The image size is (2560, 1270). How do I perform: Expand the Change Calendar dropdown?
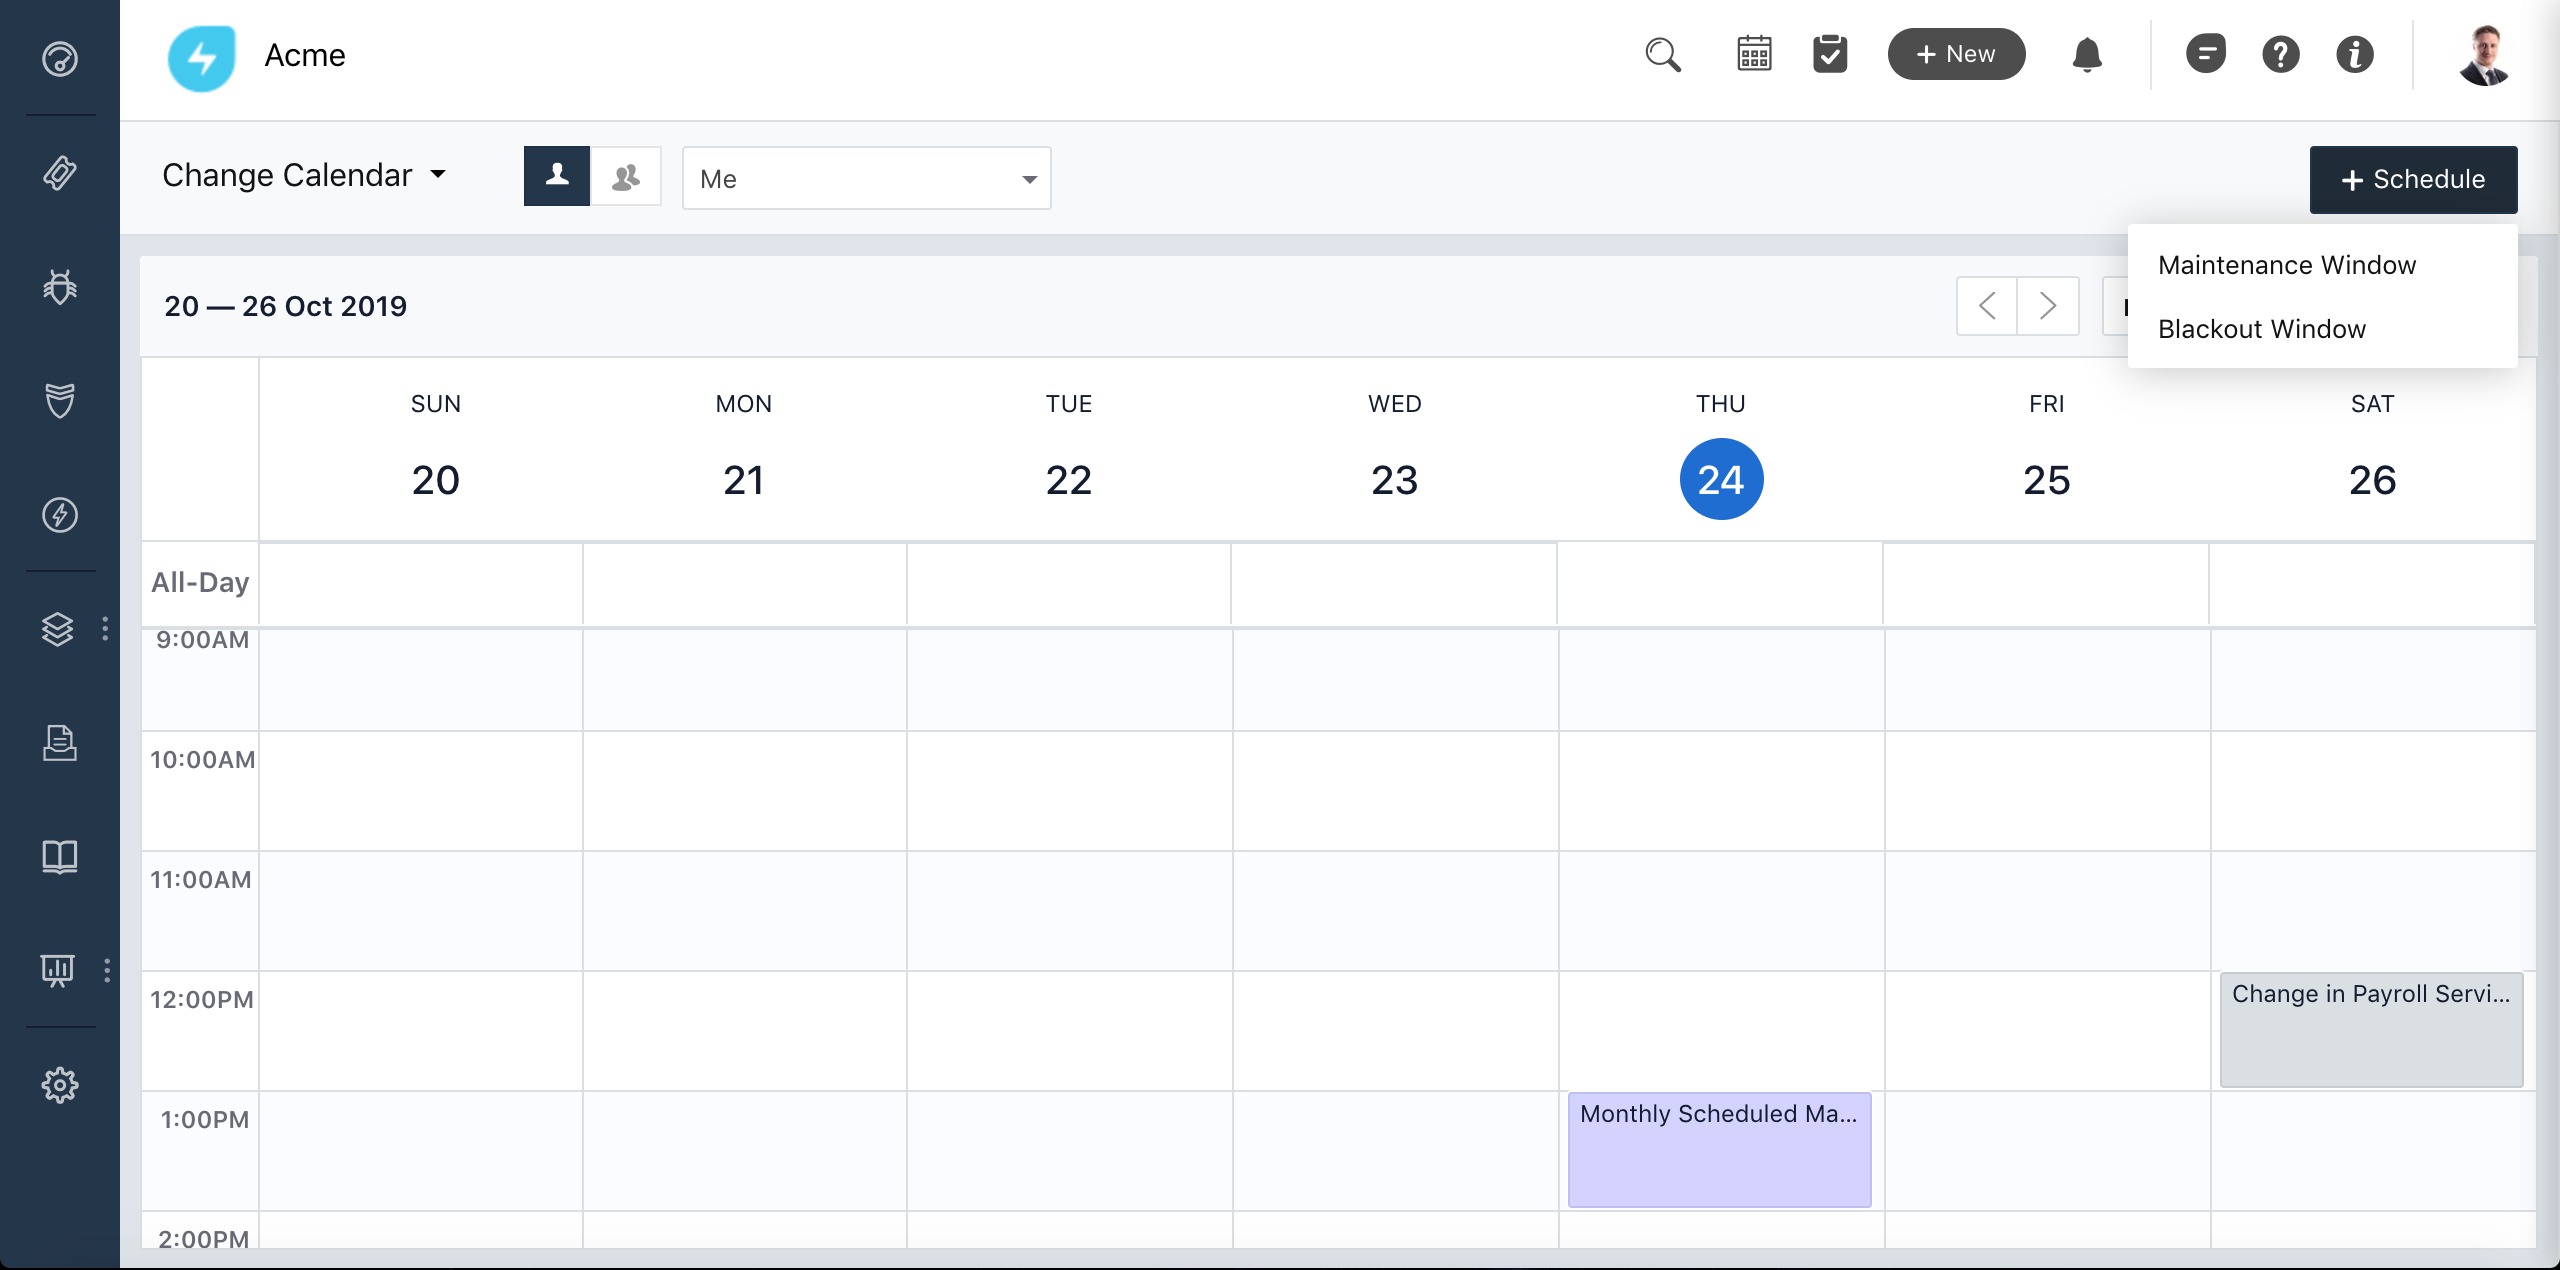tap(303, 175)
